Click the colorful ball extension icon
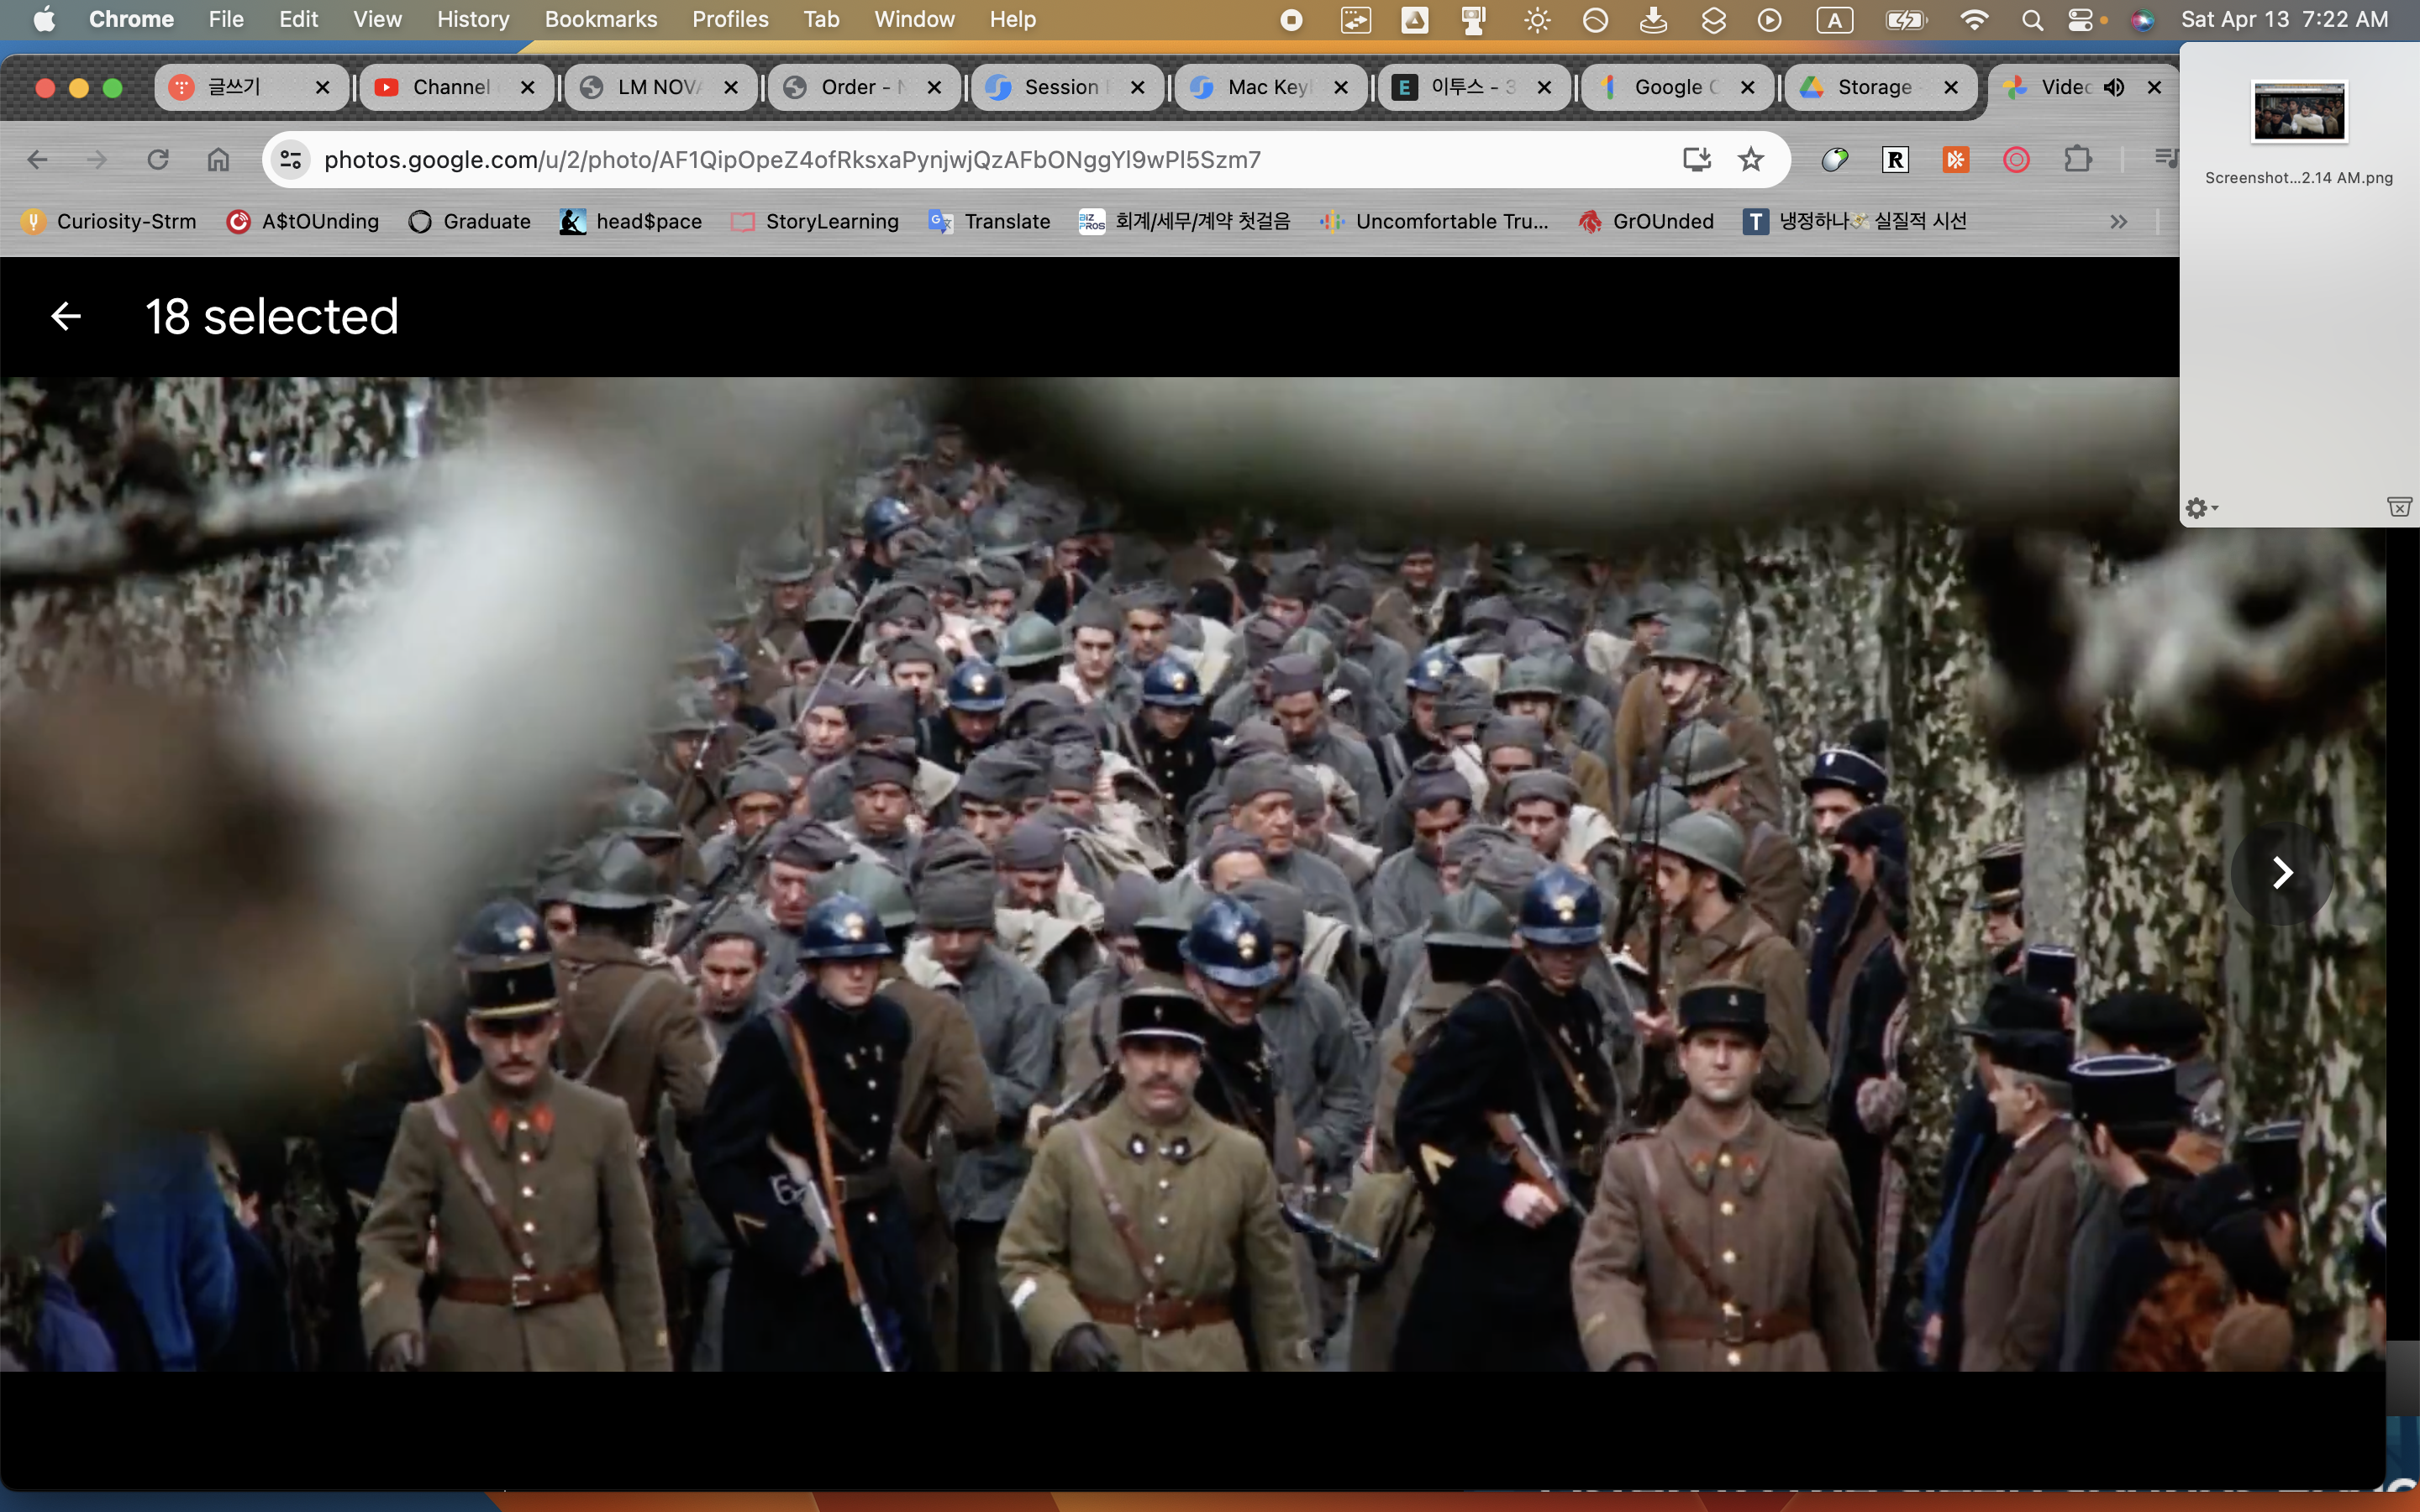Image resolution: width=2420 pixels, height=1512 pixels. coord(1835,160)
